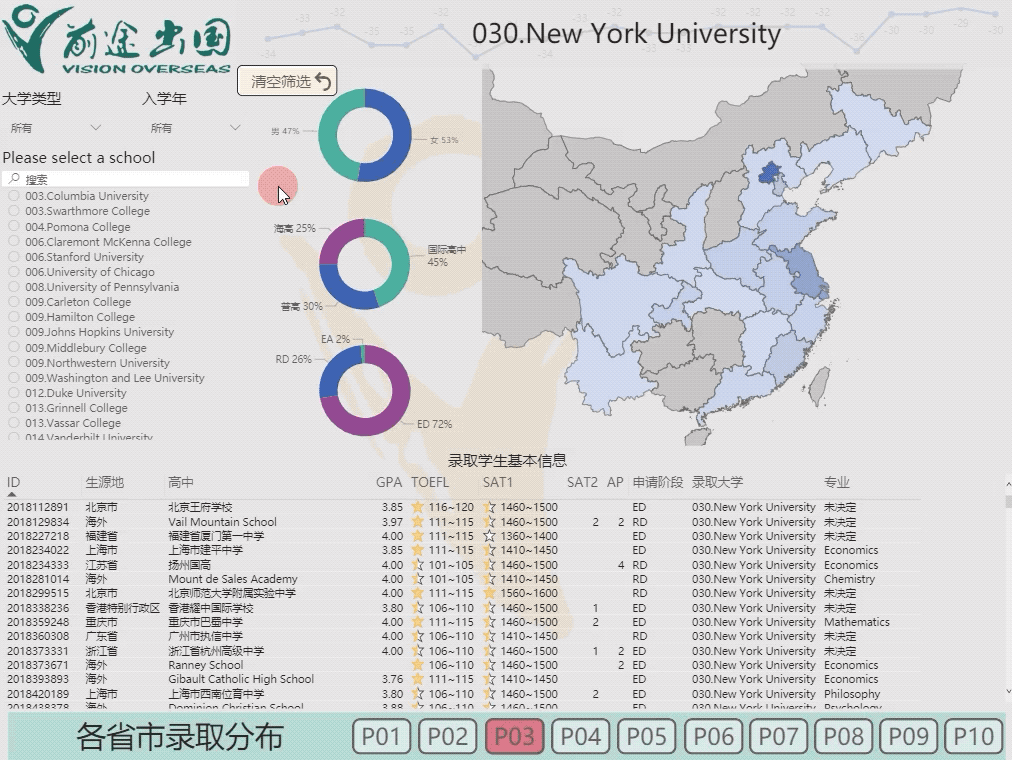
Task: Sort table by GPA column header
Action: pos(389,483)
